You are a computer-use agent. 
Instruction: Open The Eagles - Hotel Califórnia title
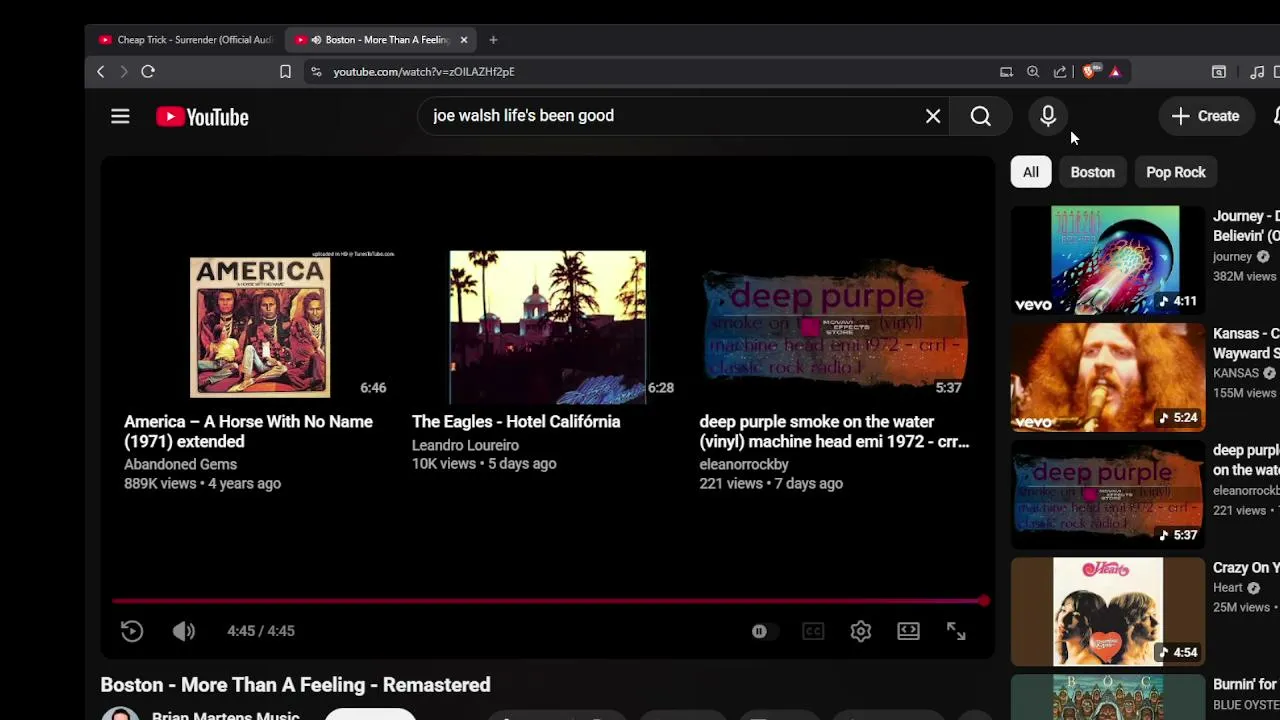point(516,422)
